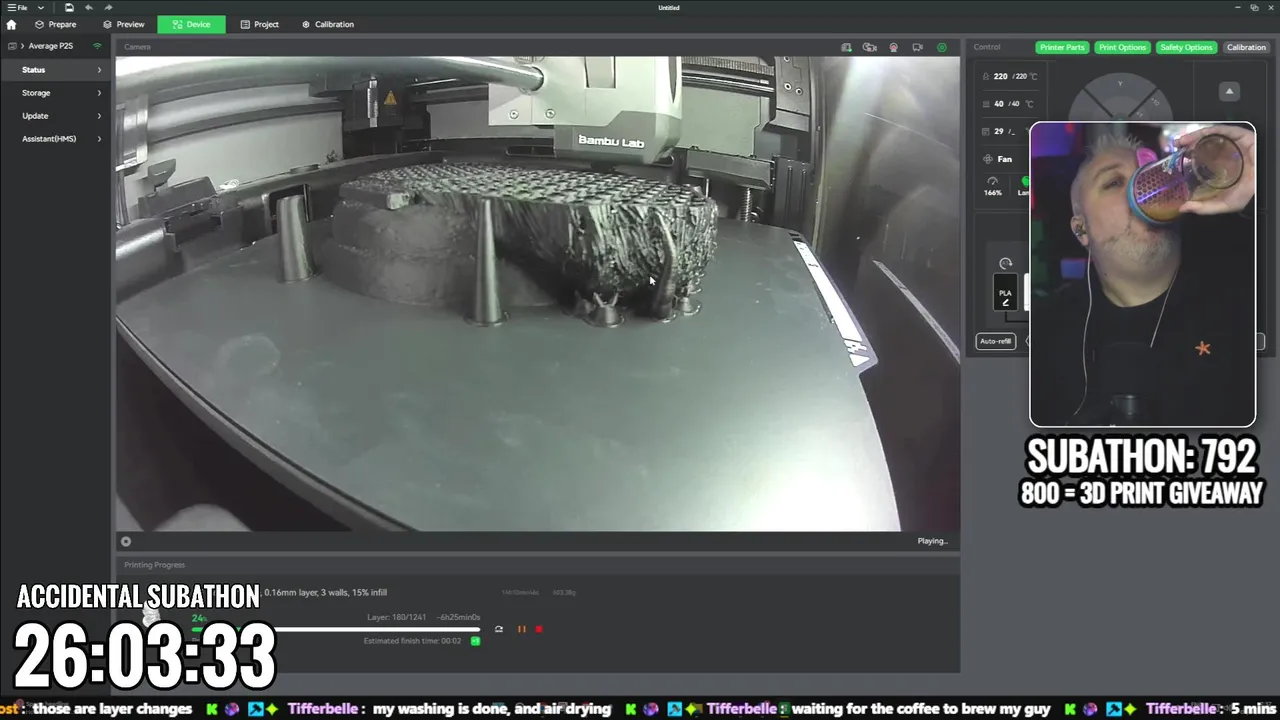Click the Camera panel header
This screenshot has width=1280, height=720.
pos(138,47)
